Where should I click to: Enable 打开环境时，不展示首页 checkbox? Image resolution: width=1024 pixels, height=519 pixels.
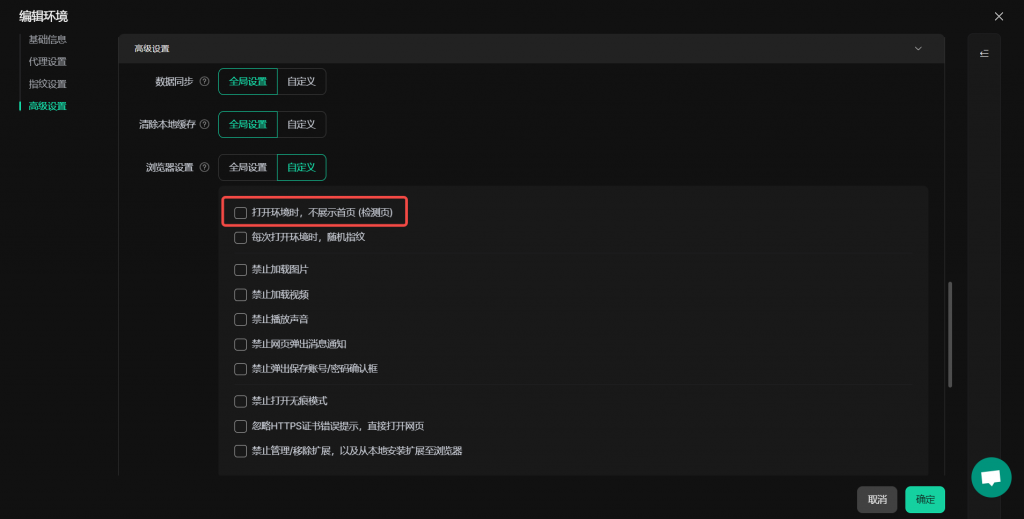tap(240, 213)
